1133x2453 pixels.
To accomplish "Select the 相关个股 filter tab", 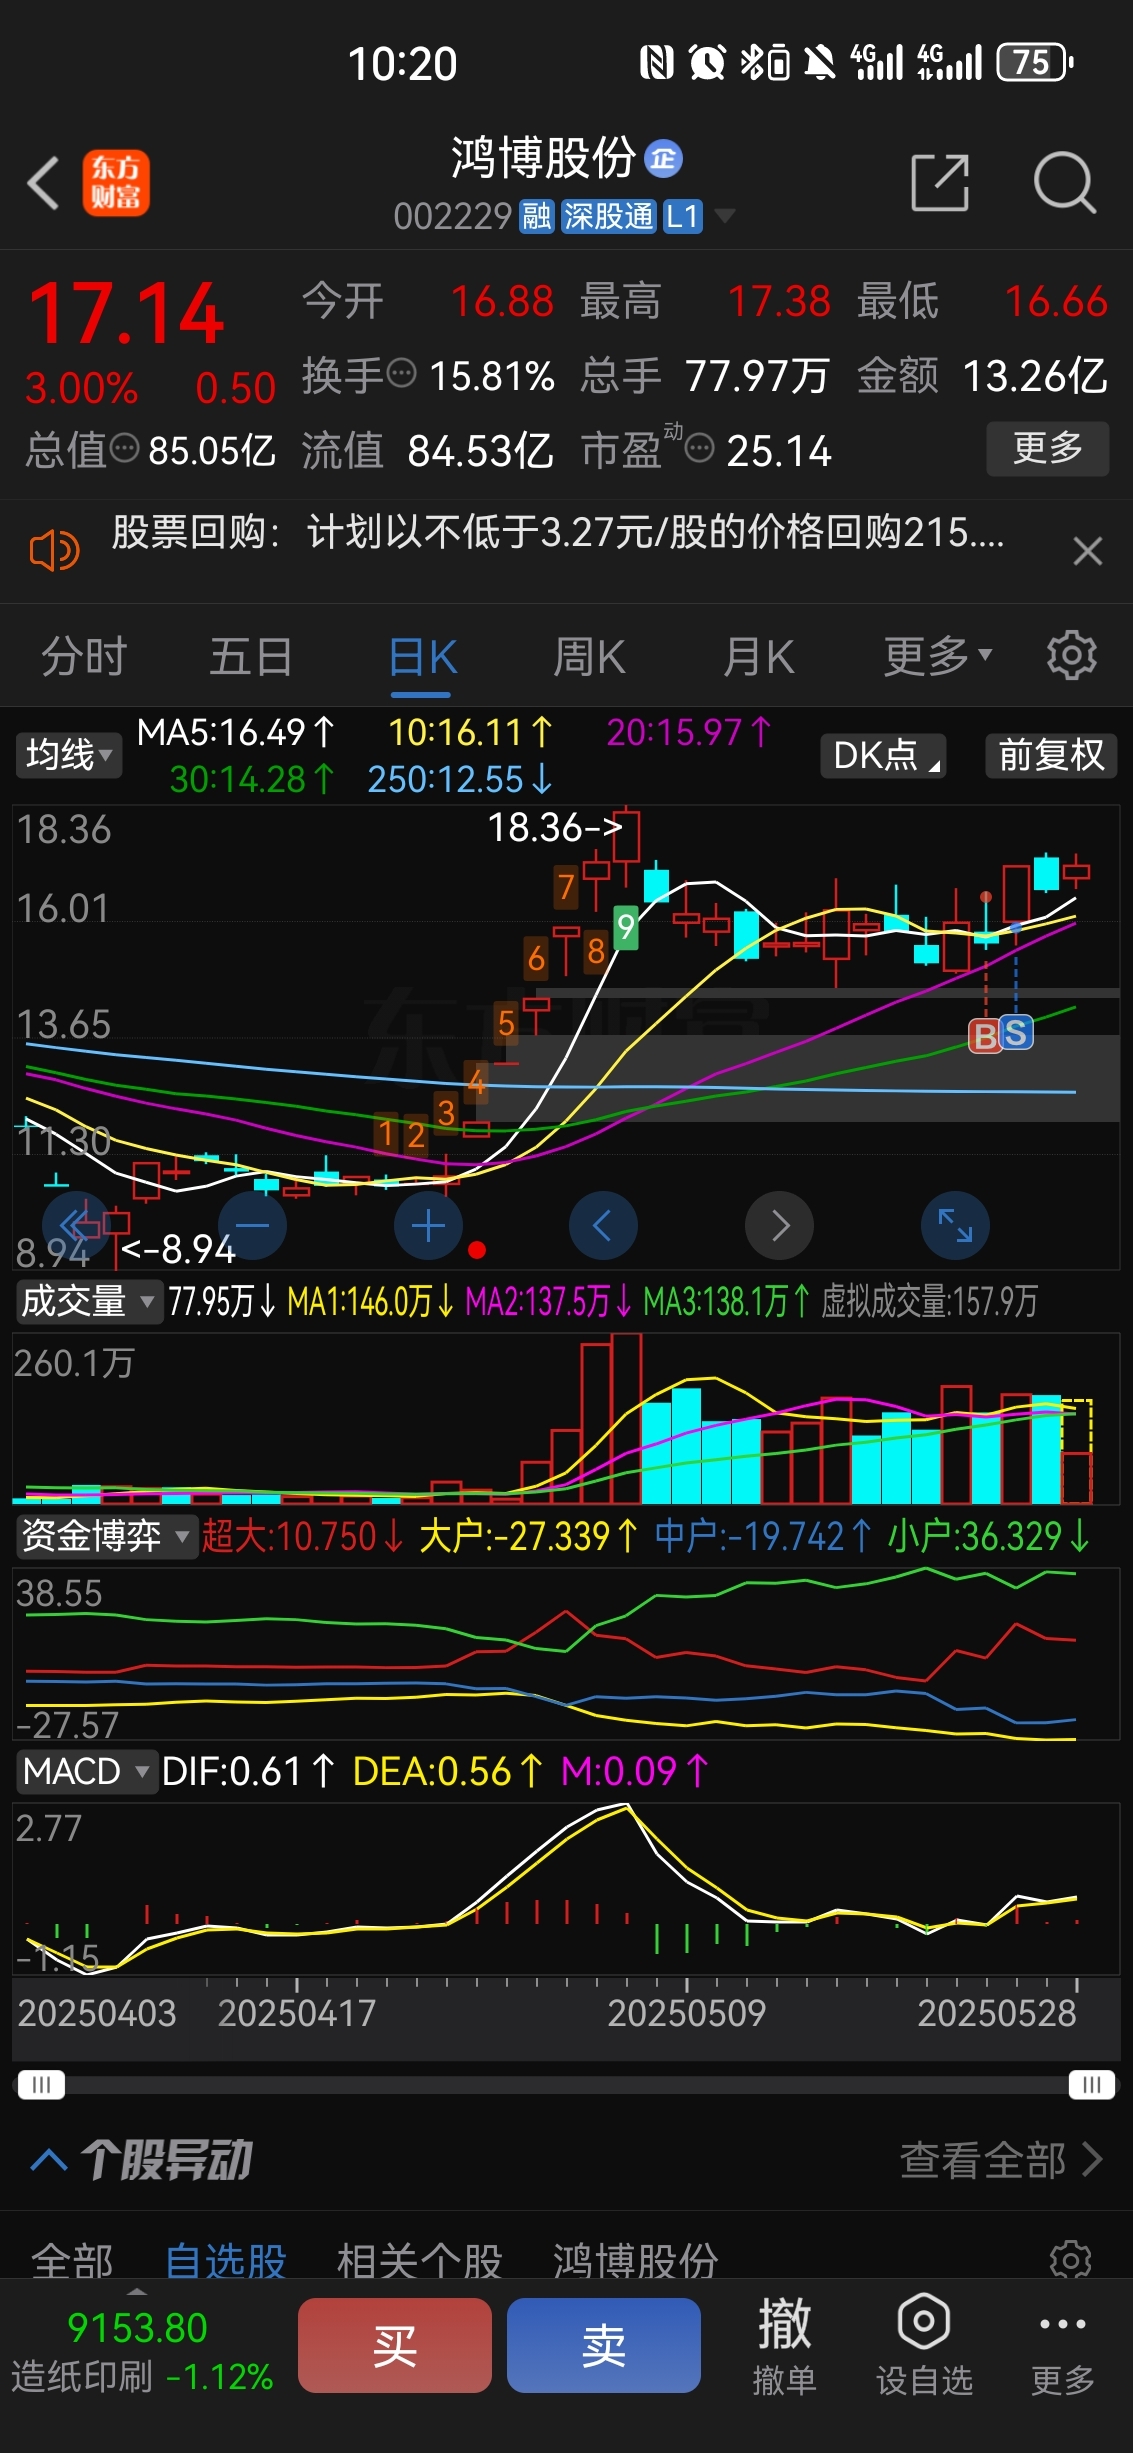I will click(x=419, y=2260).
